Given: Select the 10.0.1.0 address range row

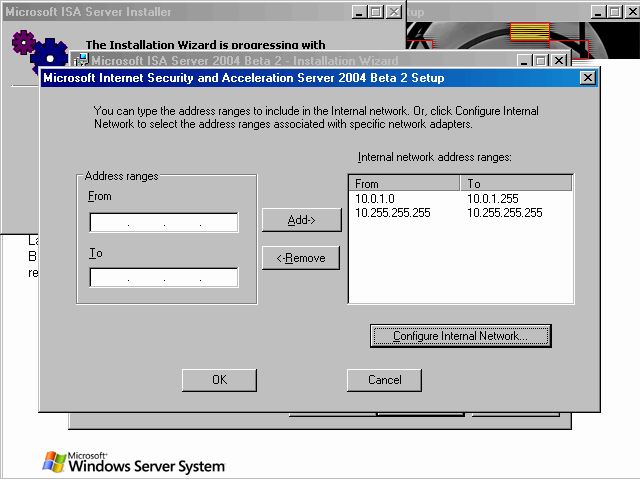Looking at the screenshot, I should [x=375, y=199].
